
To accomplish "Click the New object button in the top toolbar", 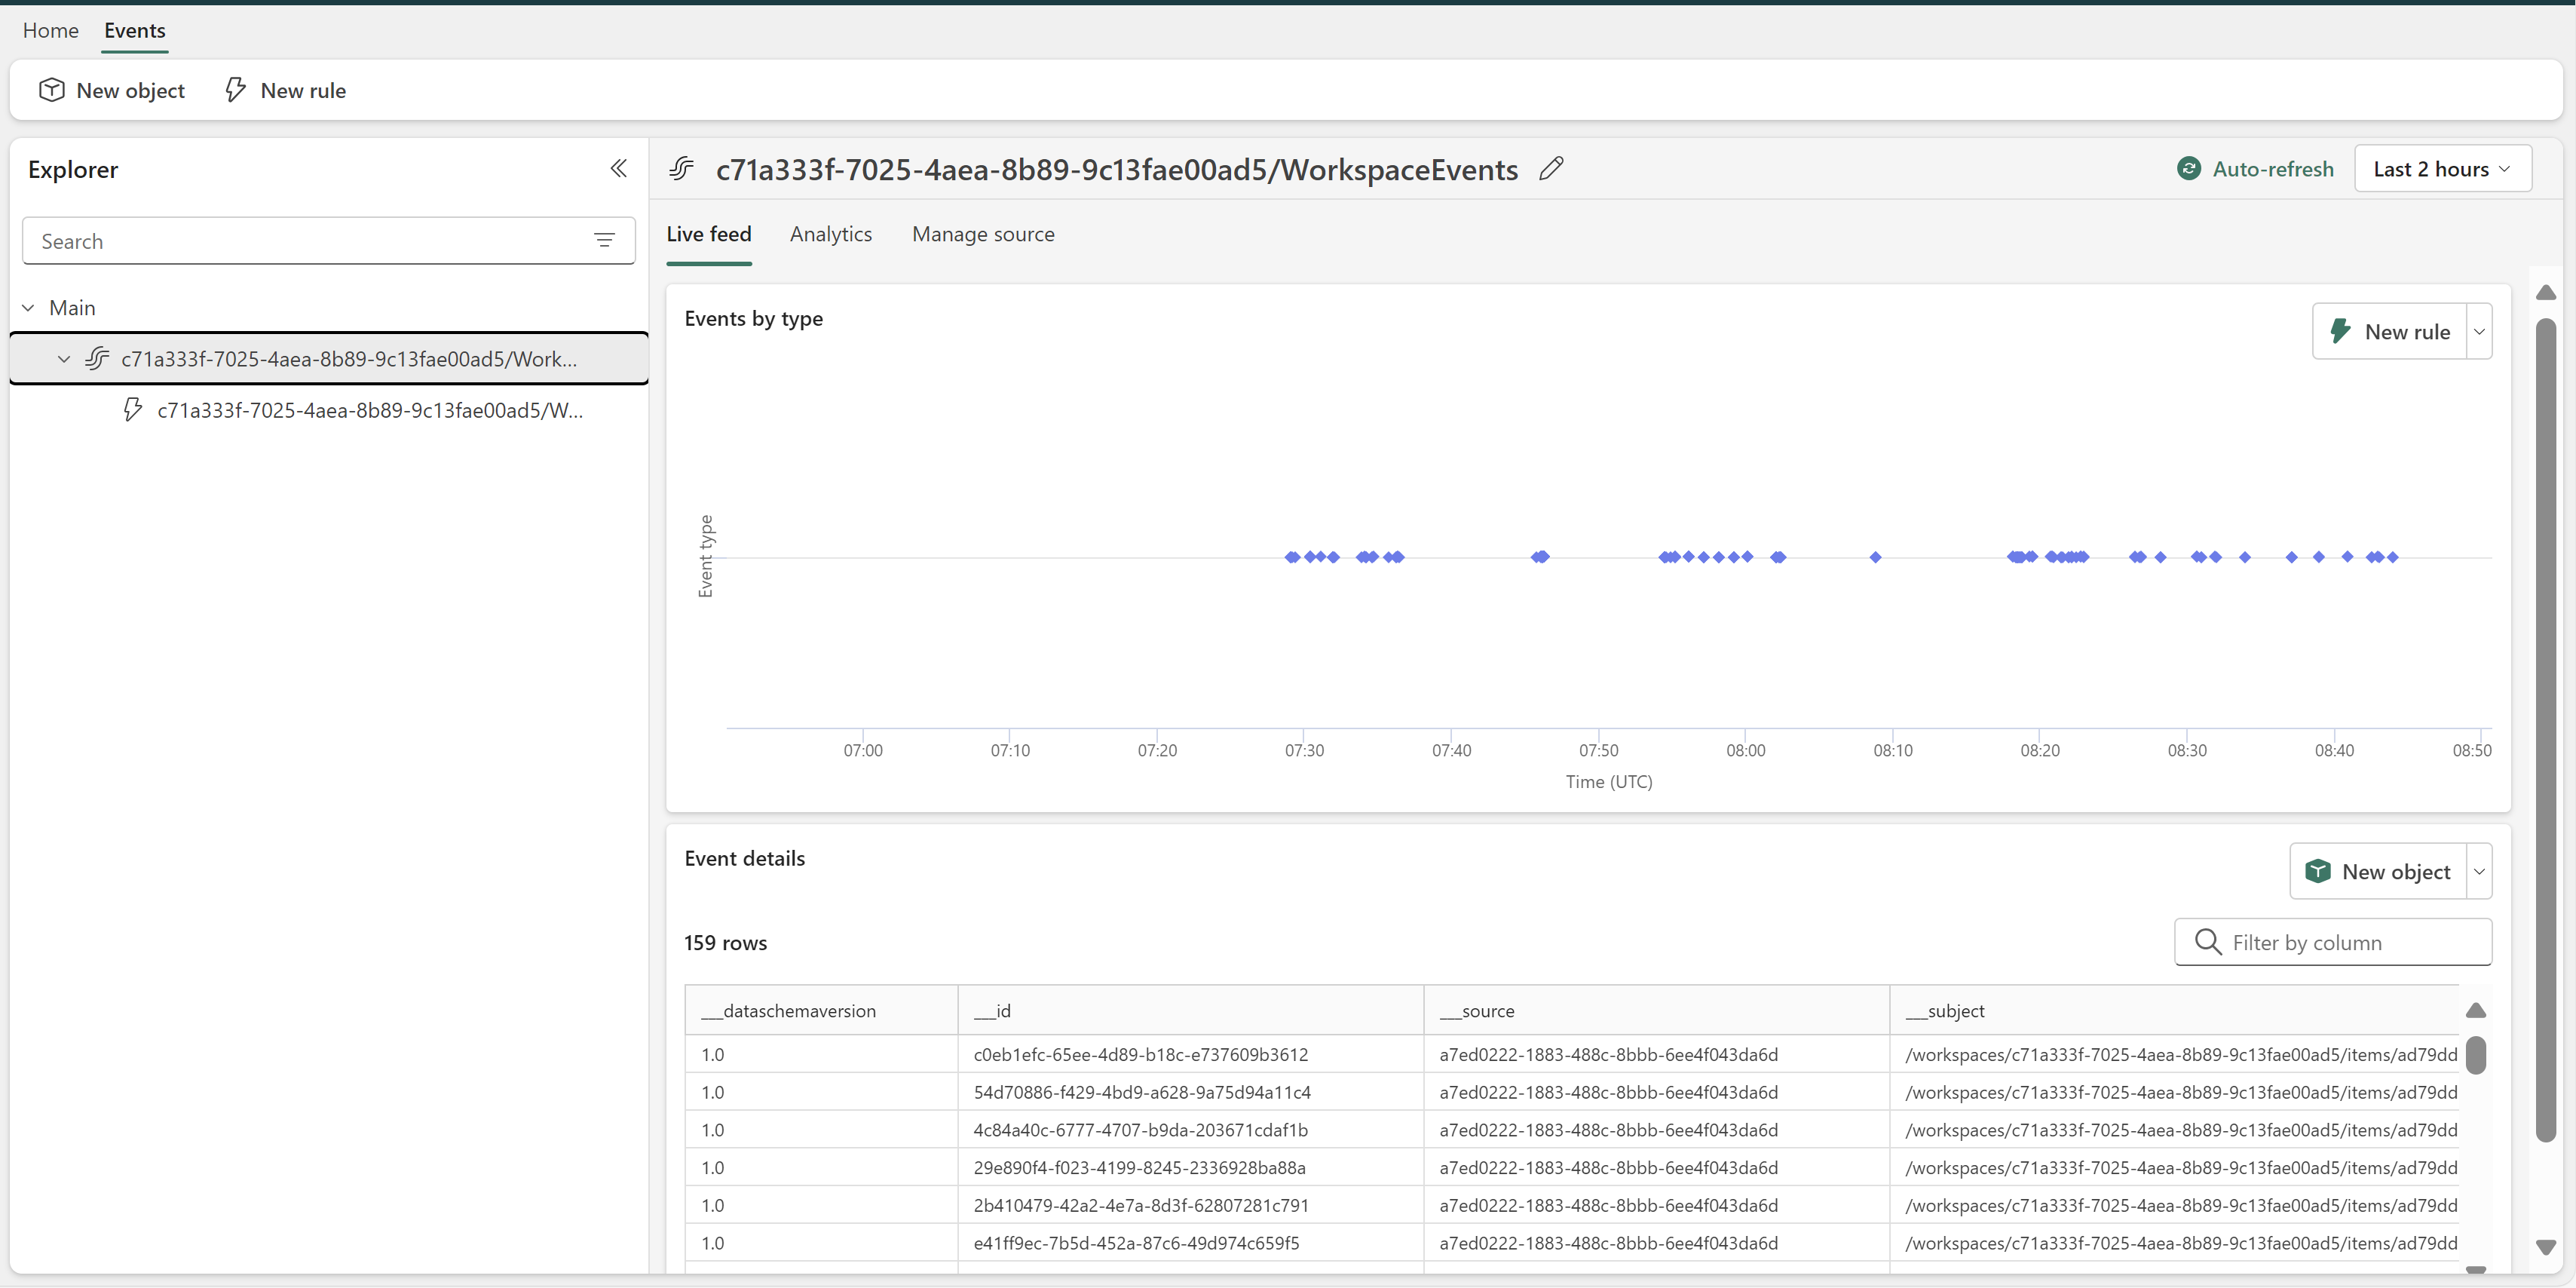I will point(112,90).
